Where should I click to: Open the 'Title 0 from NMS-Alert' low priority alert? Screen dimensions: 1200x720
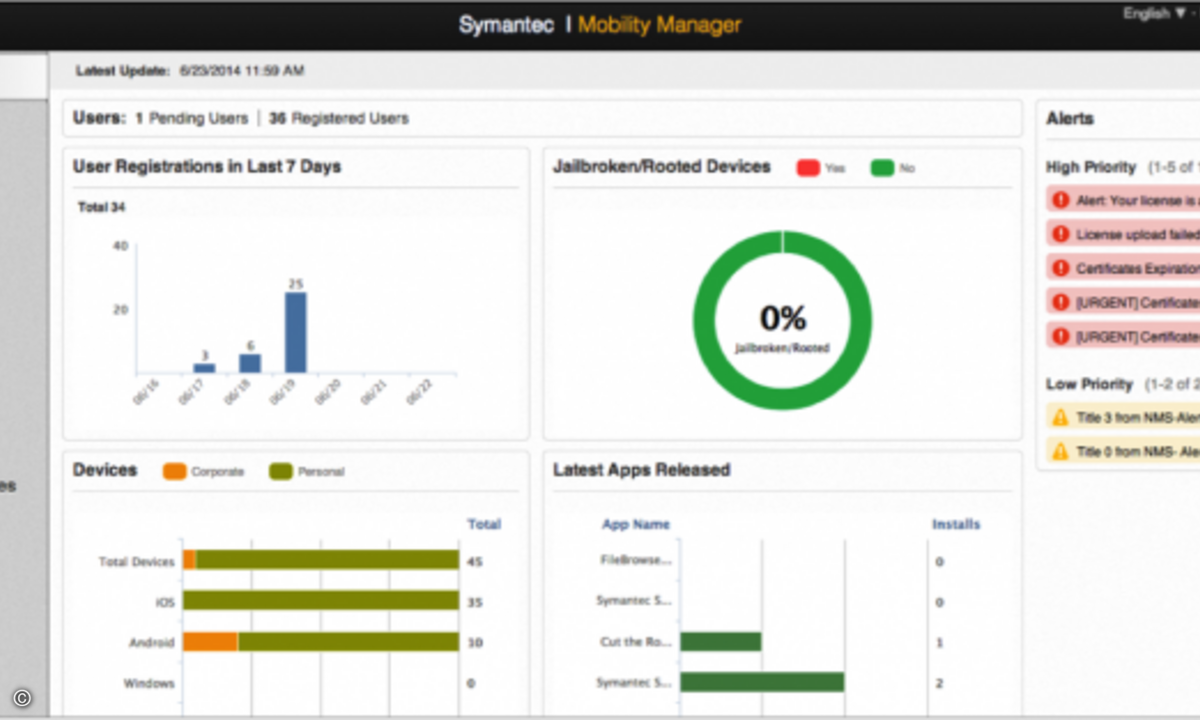(1124, 452)
